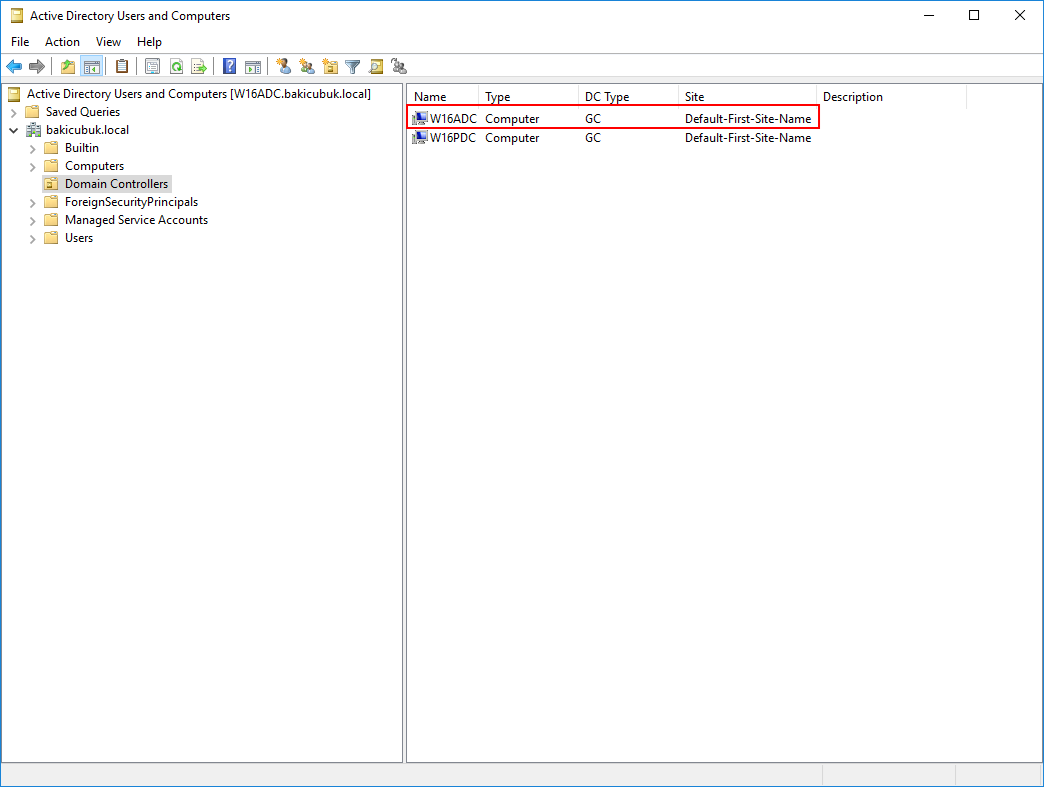1044x787 pixels.
Task: Click Computer type in W16PDC row
Action: [x=512, y=138]
